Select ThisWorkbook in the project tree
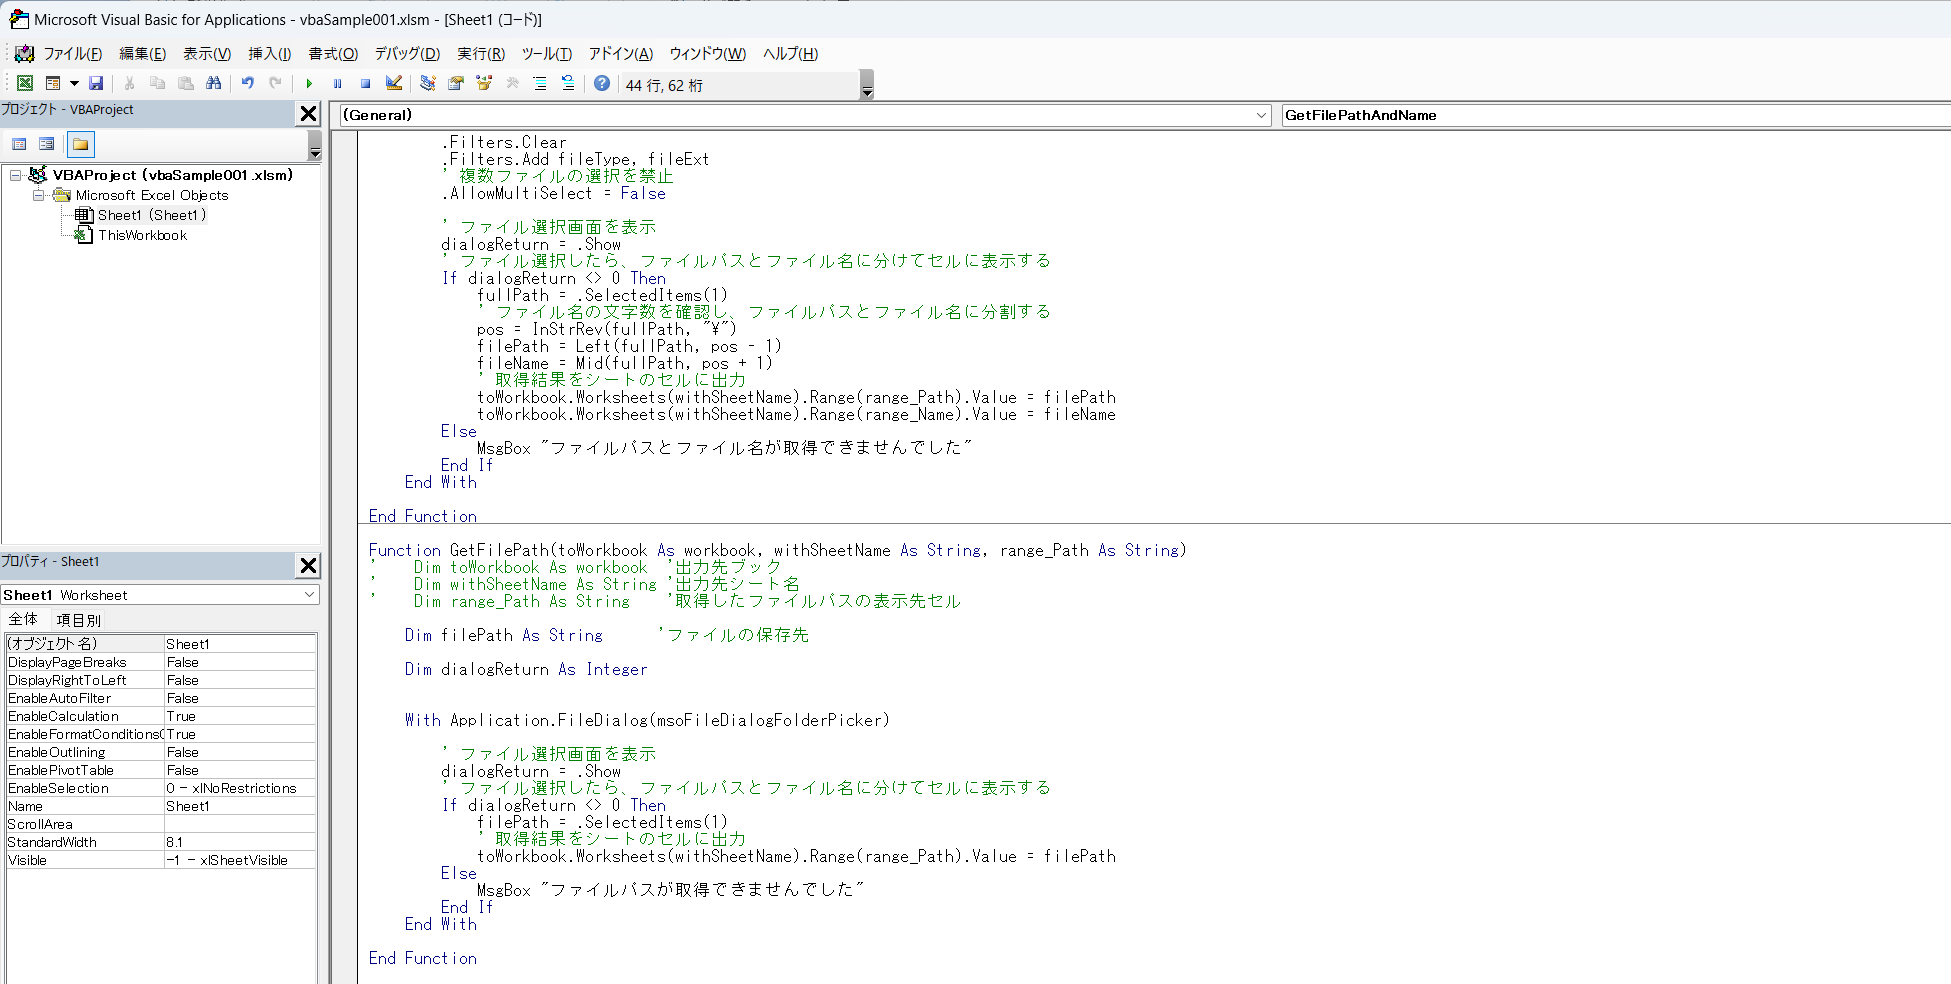The height and width of the screenshot is (984, 1951). coord(142,235)
